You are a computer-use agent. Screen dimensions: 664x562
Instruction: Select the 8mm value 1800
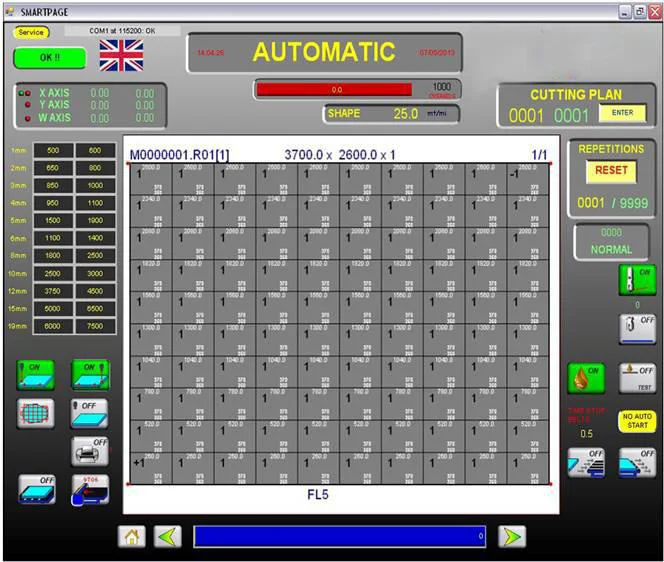coord(53,256)
